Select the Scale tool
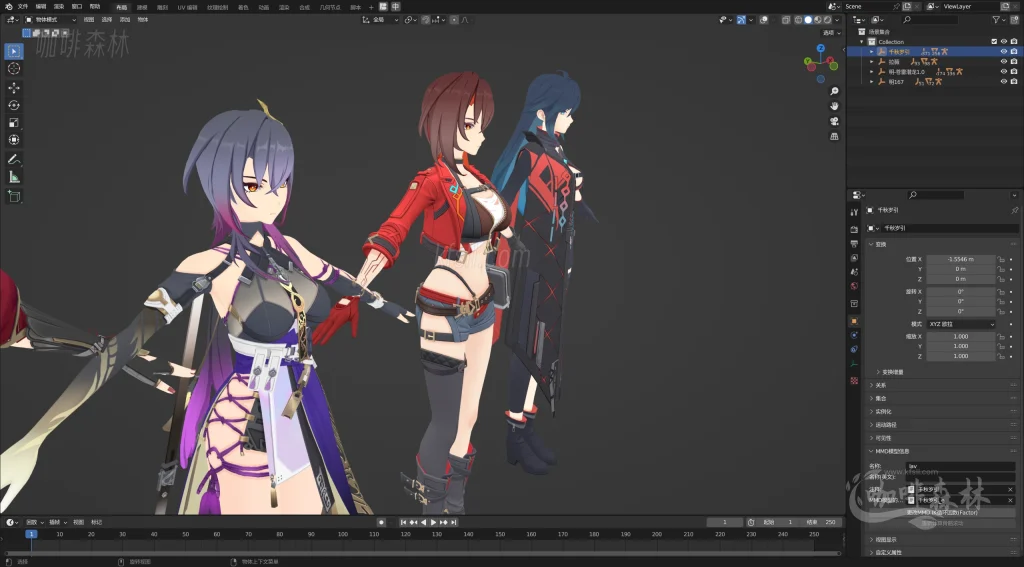The width and height of the screenshot is (1024, 567). coord(14,123)
